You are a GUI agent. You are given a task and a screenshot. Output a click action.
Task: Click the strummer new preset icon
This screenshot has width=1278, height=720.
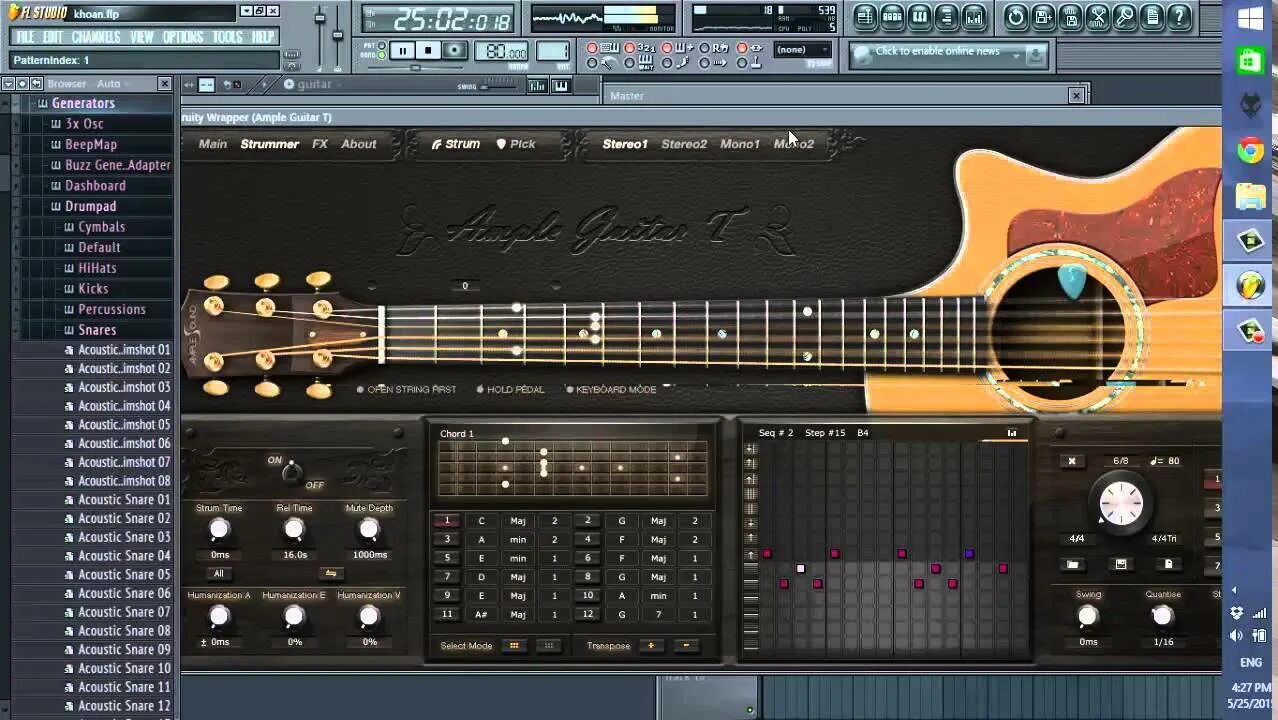(x=1168, y=564)
